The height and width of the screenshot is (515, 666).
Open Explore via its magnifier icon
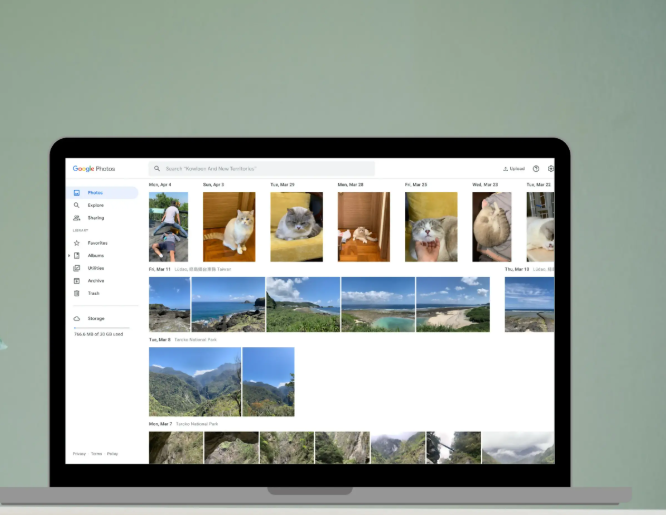pyautogui.click(x=76, y=205)
